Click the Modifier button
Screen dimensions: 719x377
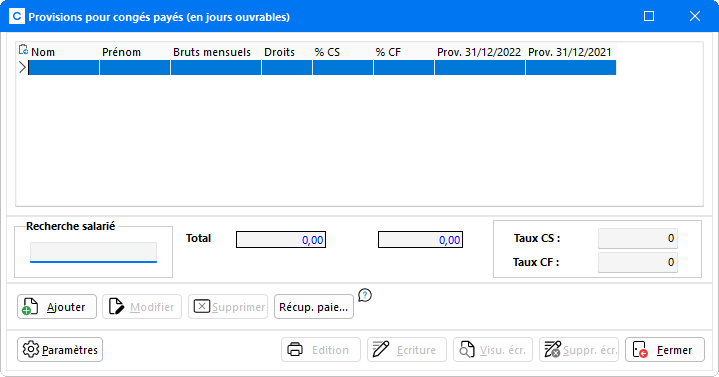(x=142, y=306)
